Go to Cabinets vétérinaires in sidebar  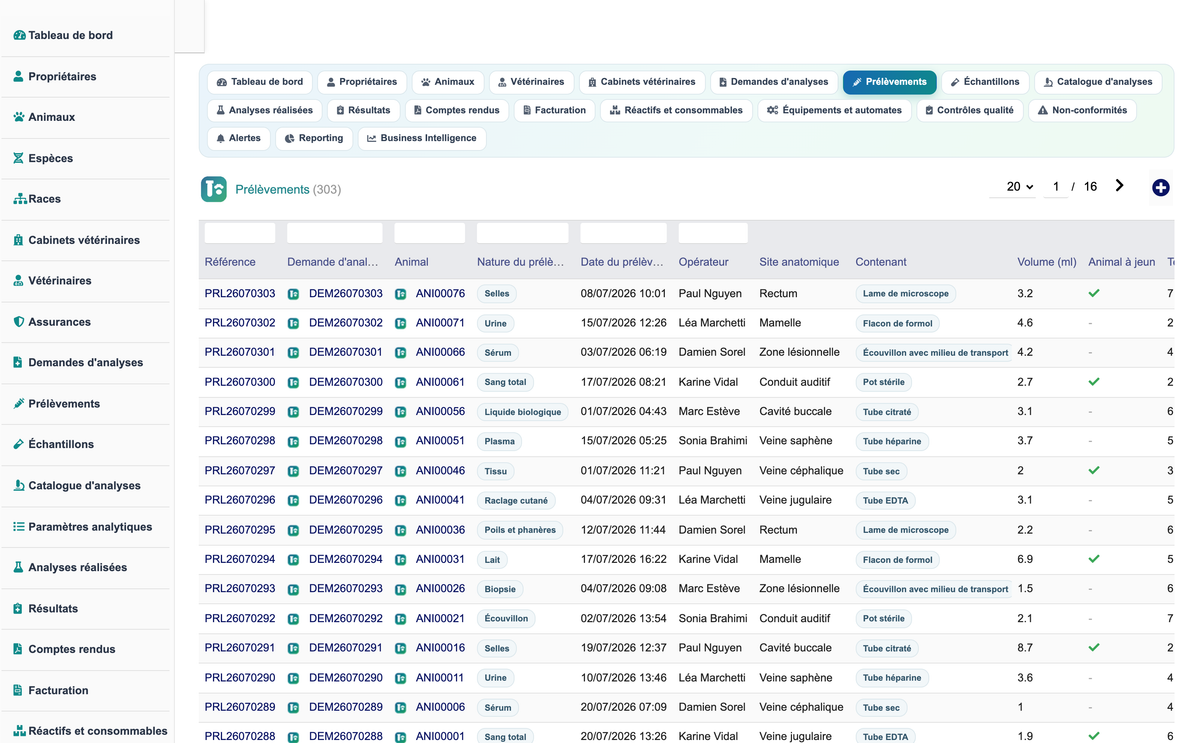[x=84, y=240]
